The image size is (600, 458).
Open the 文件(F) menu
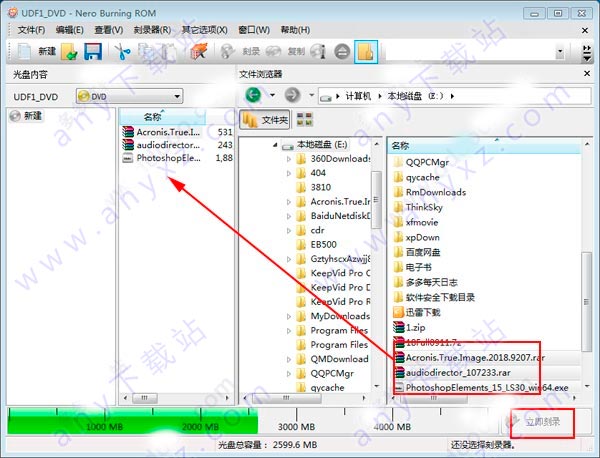pyautogui.click(x=31, y=30)
